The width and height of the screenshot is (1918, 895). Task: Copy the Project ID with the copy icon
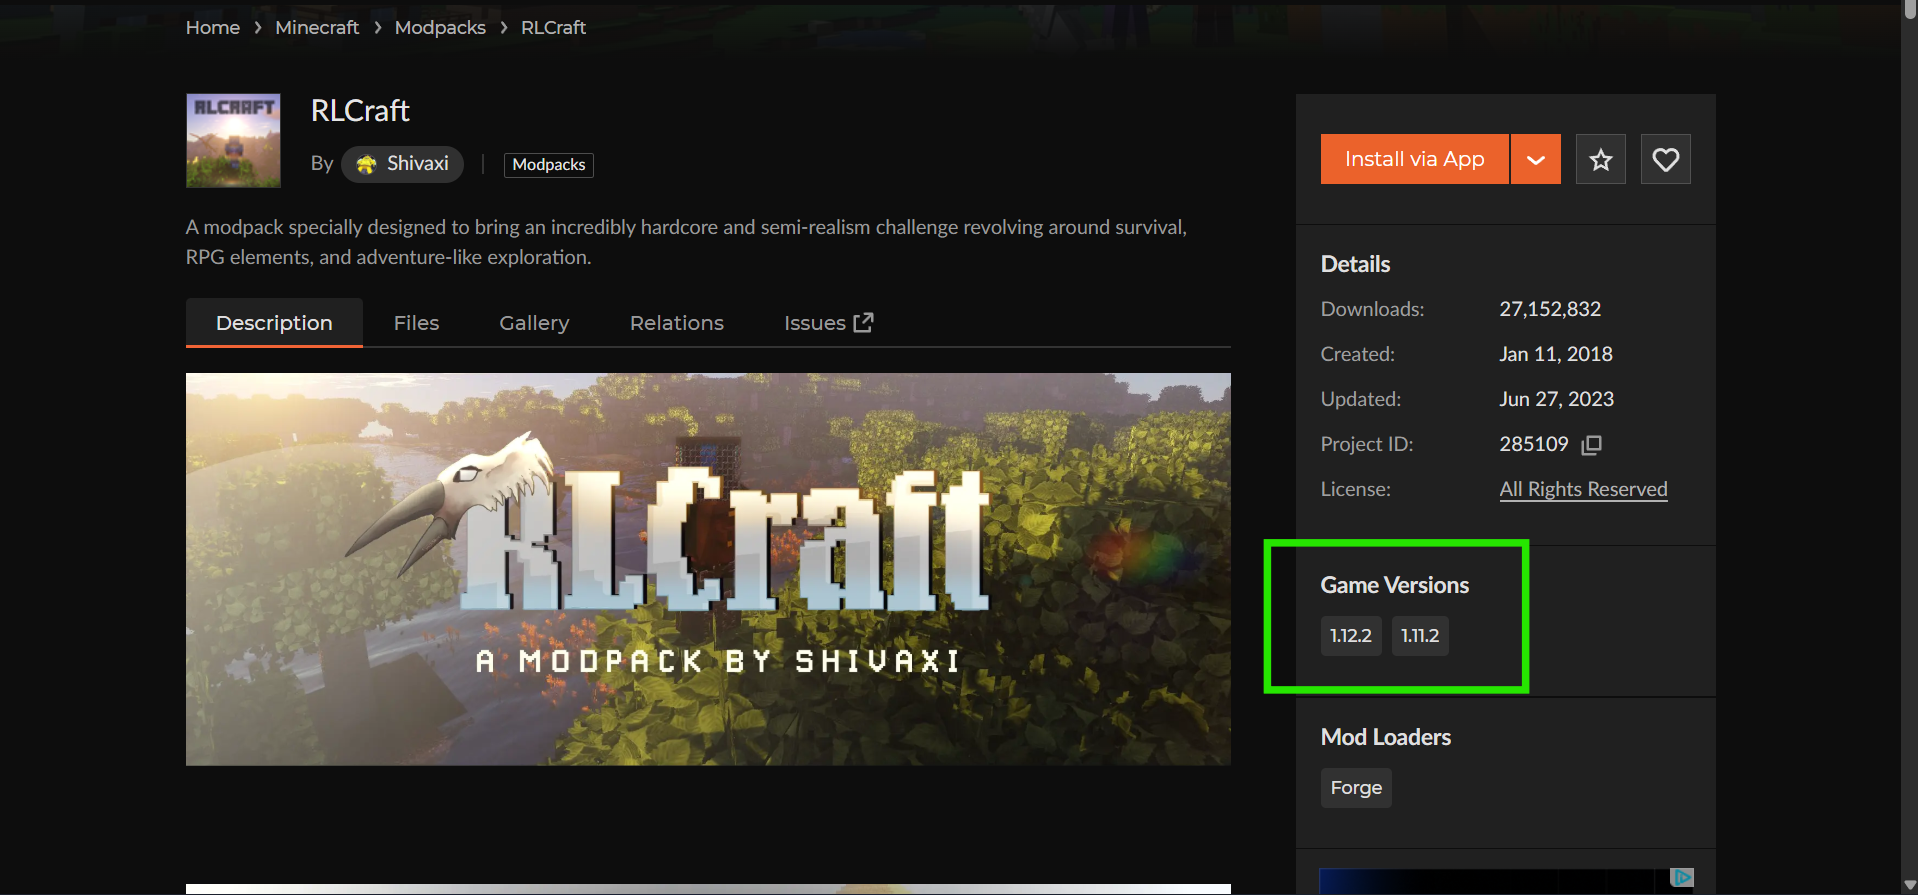pyautogui.click(x=1591, y=444)
